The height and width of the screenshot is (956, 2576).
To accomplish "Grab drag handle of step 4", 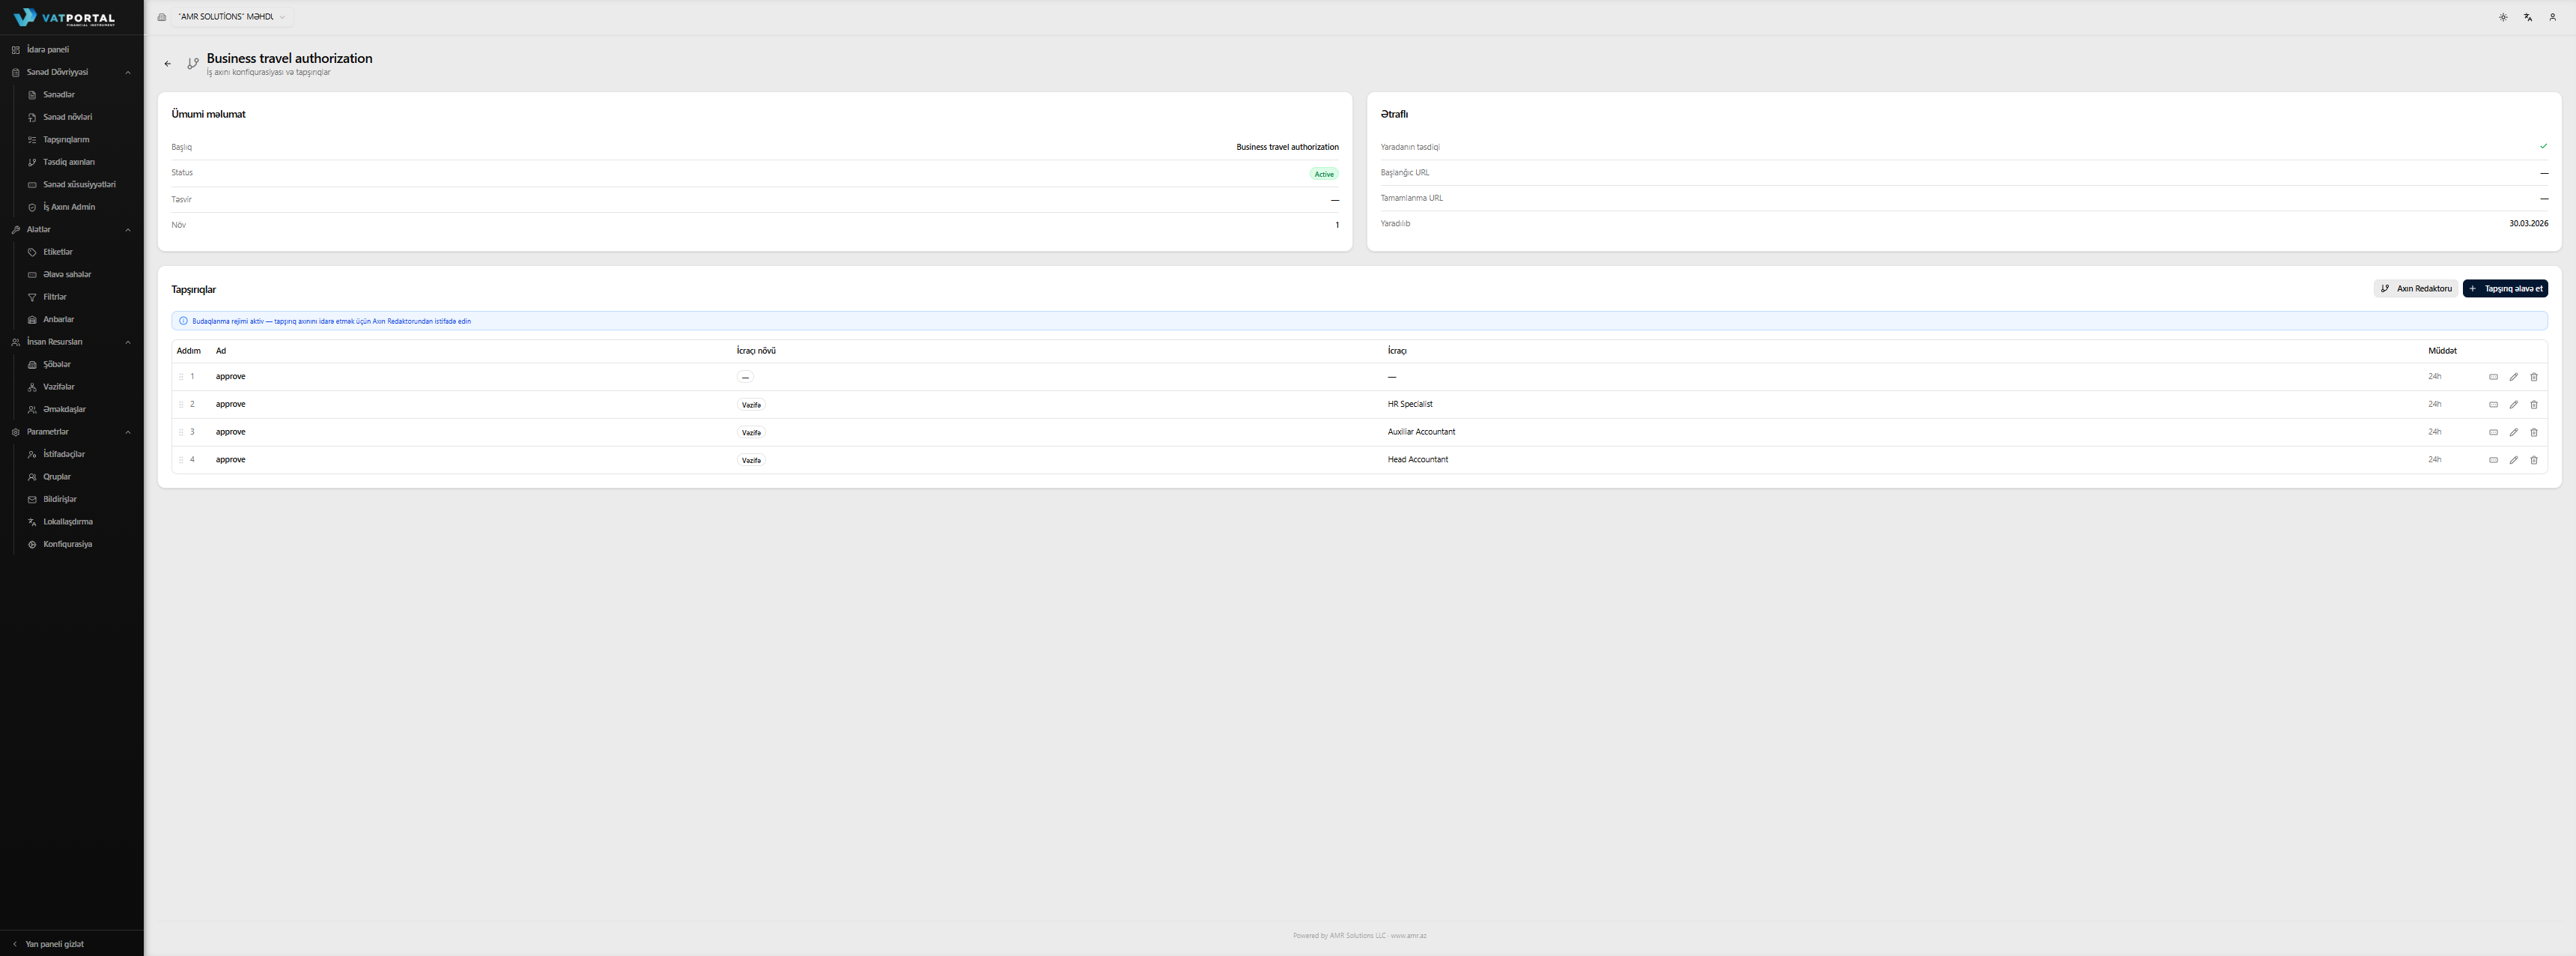I will pyautogui.click(x=181, y=460).
